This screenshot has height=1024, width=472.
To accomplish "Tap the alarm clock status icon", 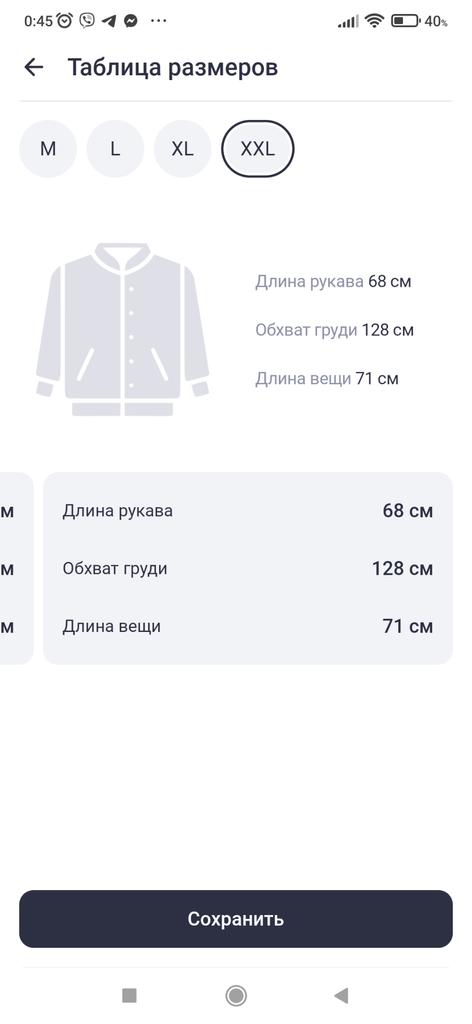I will (65, 21).
